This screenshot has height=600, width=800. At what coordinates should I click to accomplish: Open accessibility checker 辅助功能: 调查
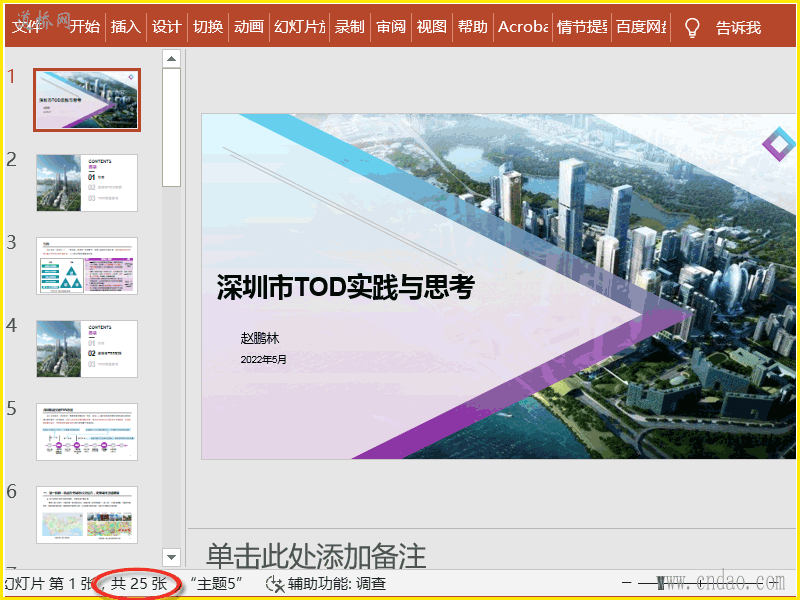click(x=337, y=584)
